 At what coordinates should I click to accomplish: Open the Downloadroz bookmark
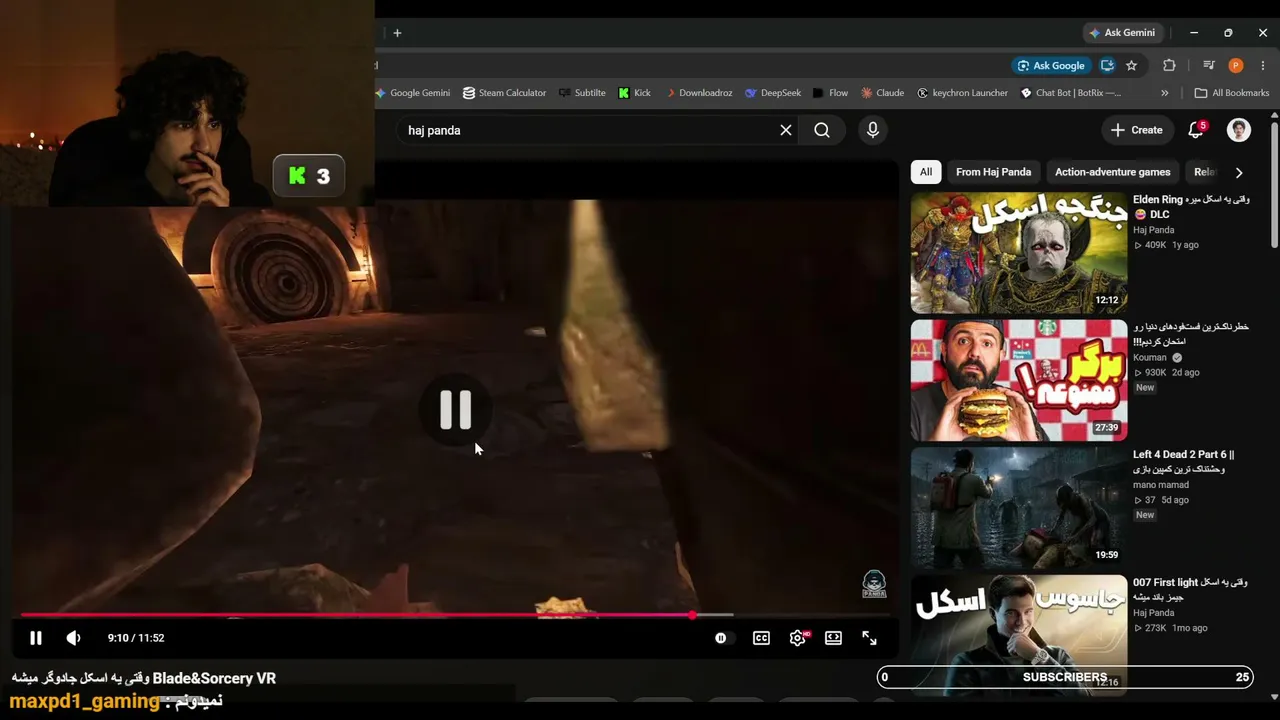click(x=698, y=93)
